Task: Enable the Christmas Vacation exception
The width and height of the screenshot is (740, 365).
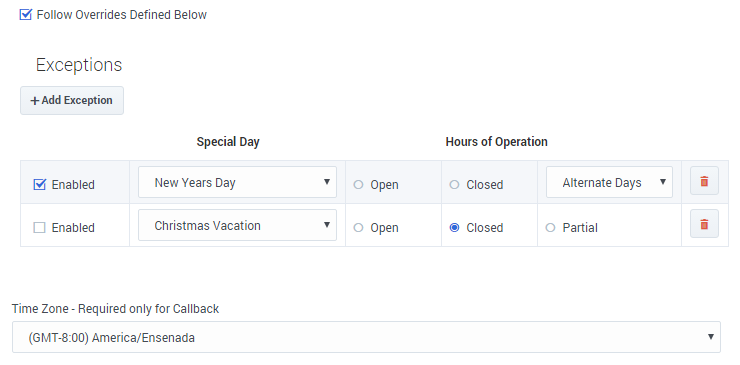Action: [x=40, y=228]
